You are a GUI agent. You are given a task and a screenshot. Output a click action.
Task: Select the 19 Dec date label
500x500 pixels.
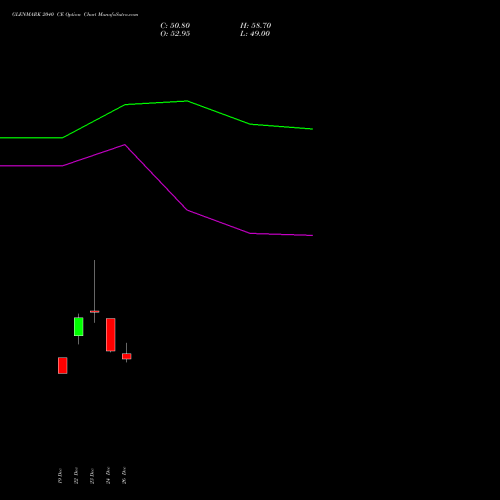click(x=60, y=476)
